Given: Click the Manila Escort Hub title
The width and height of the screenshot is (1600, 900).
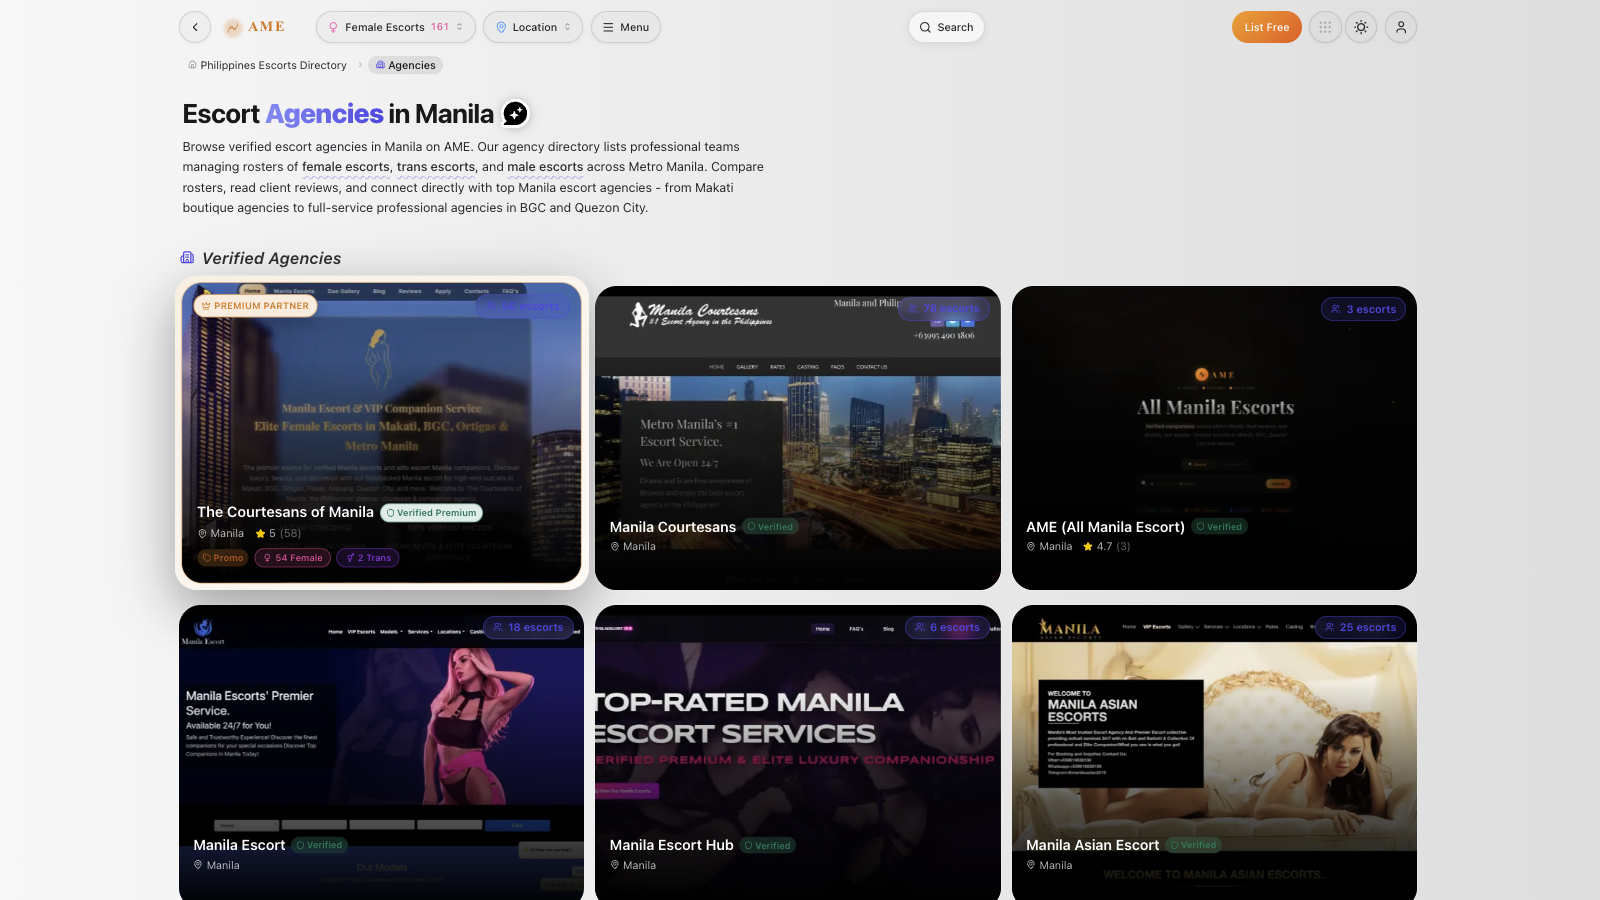Looking at the screenshot, I should (672, 845).
